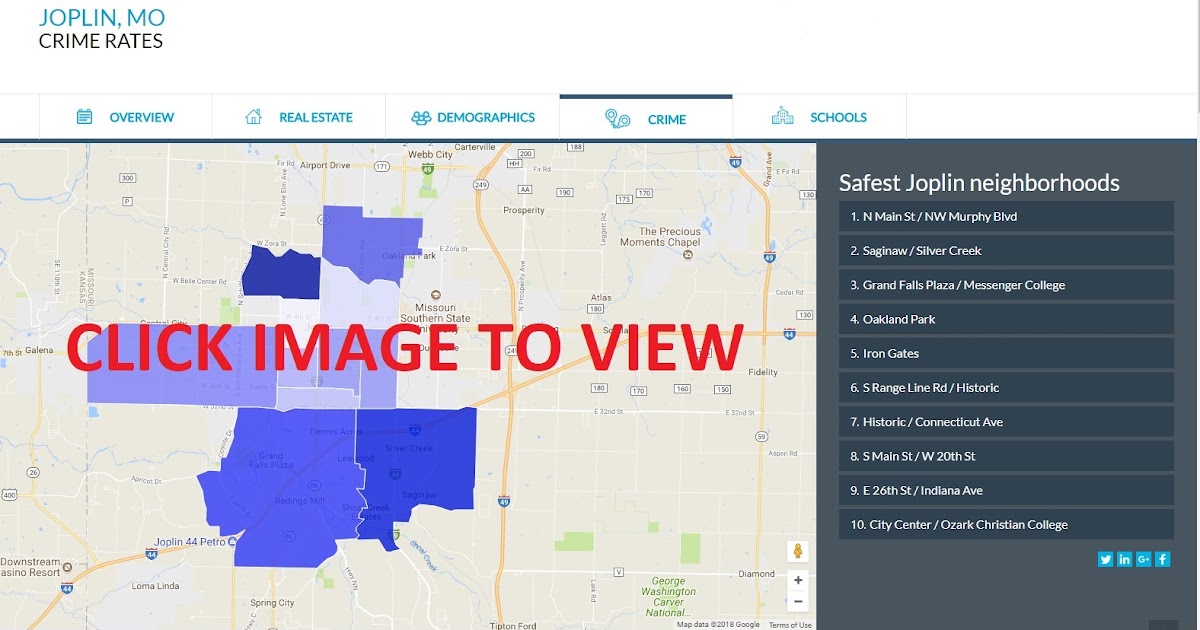Click the school building icon on Schools tab

tap(784, 117)
